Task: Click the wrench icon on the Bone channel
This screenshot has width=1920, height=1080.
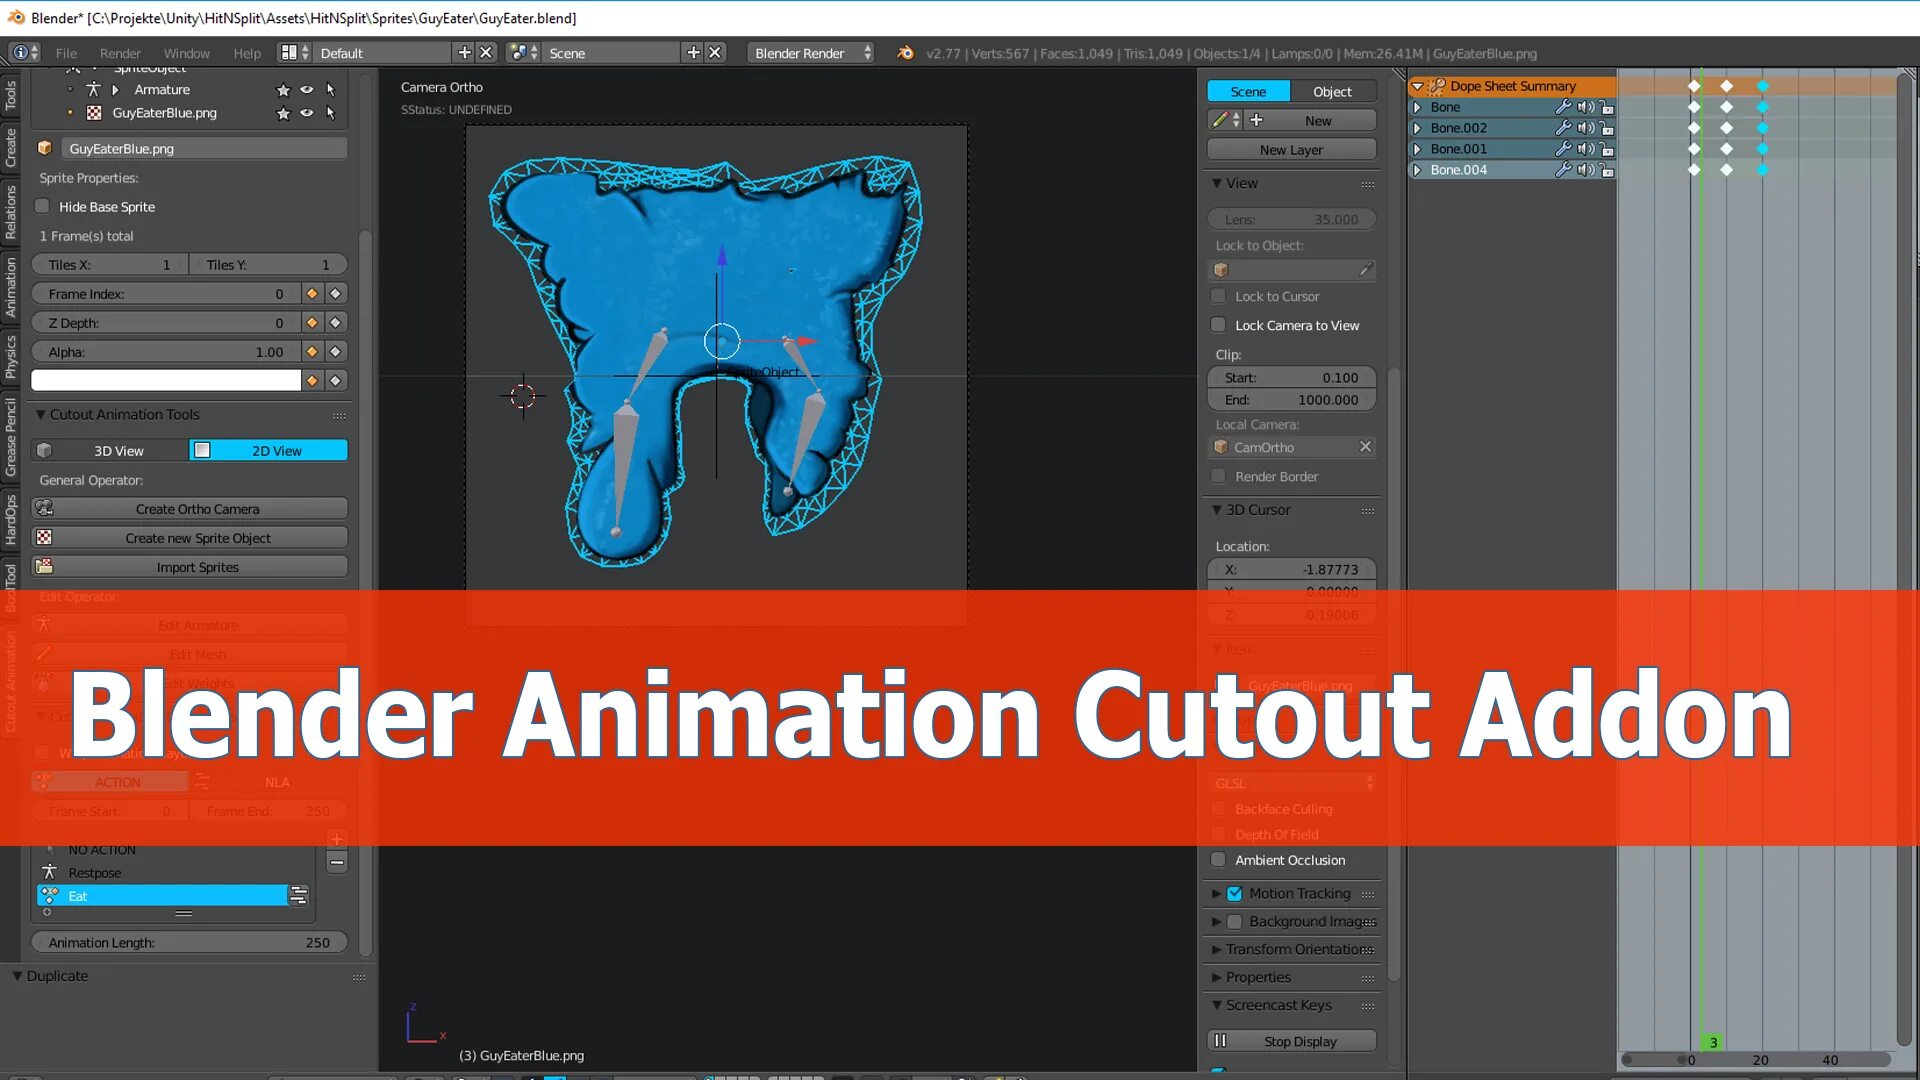Action: (x=1563, y=107)
